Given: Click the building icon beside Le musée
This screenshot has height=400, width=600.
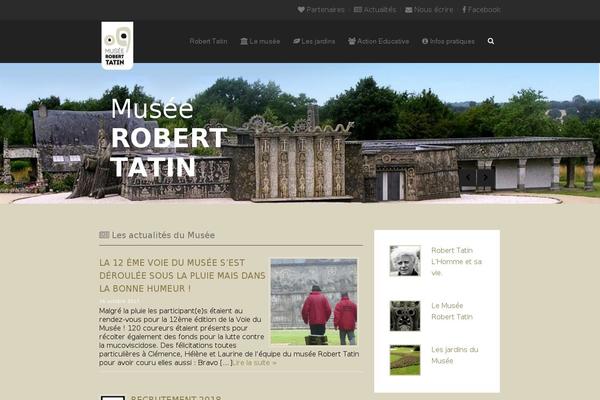Looking at the screenshot, I should point(244,41).
